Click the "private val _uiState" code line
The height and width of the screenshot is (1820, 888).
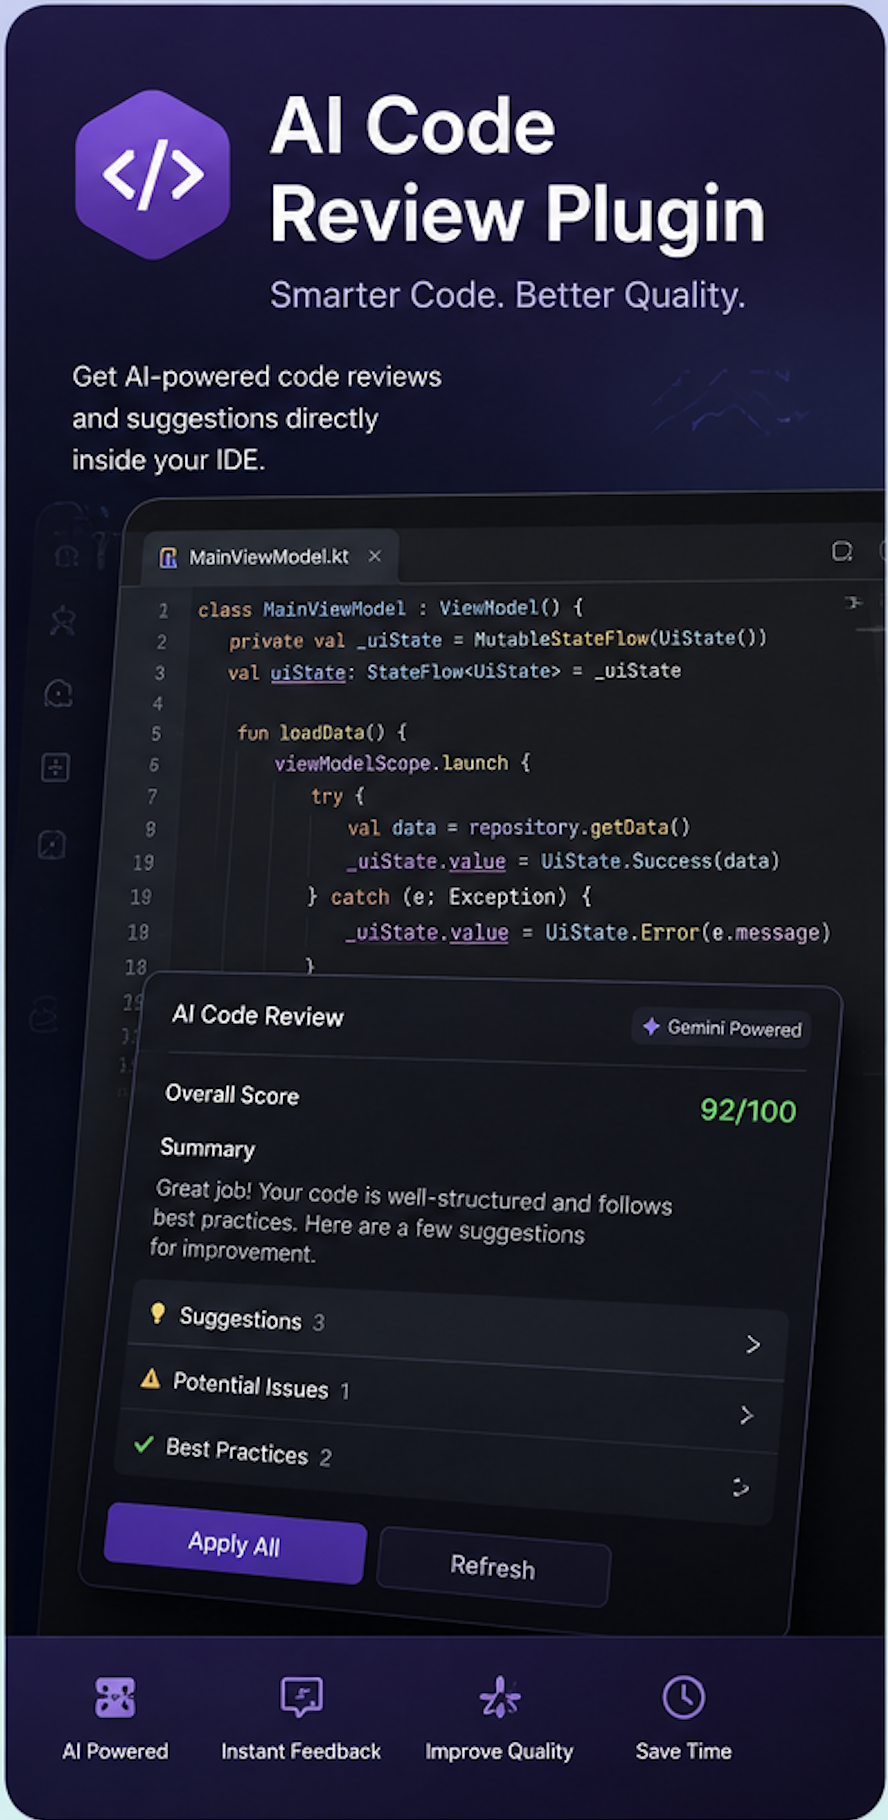[x=498, y=639]
